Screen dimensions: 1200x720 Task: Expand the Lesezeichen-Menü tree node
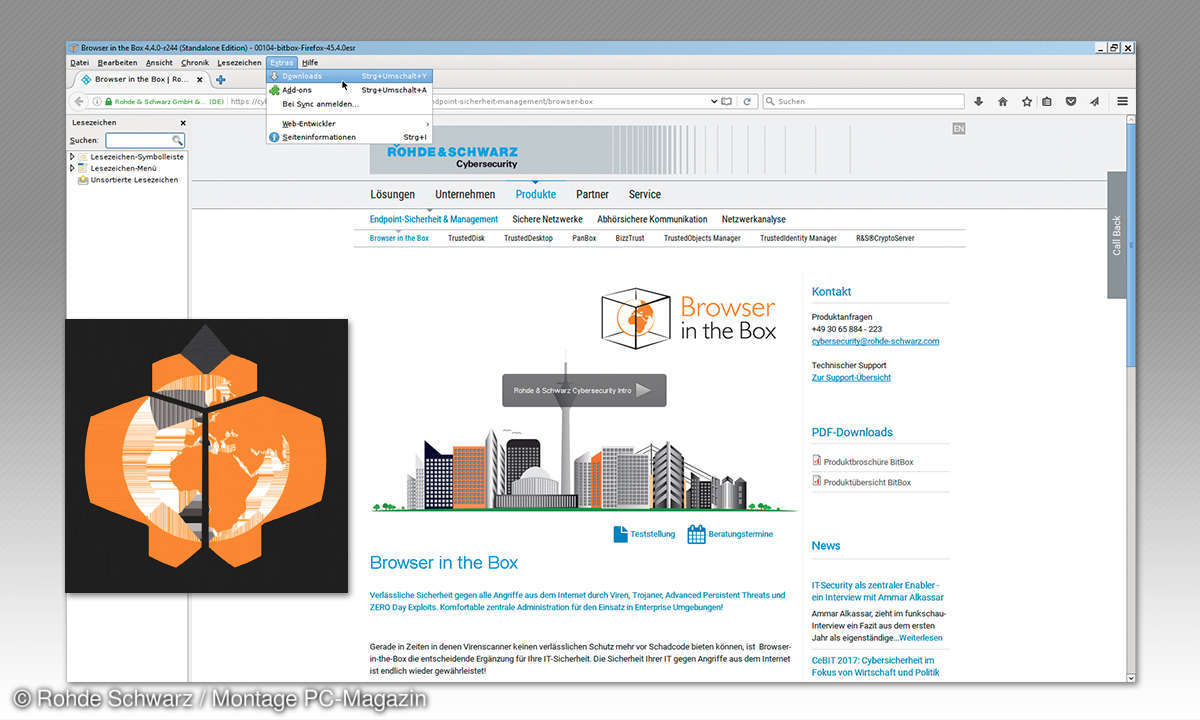tap(72, 168)
